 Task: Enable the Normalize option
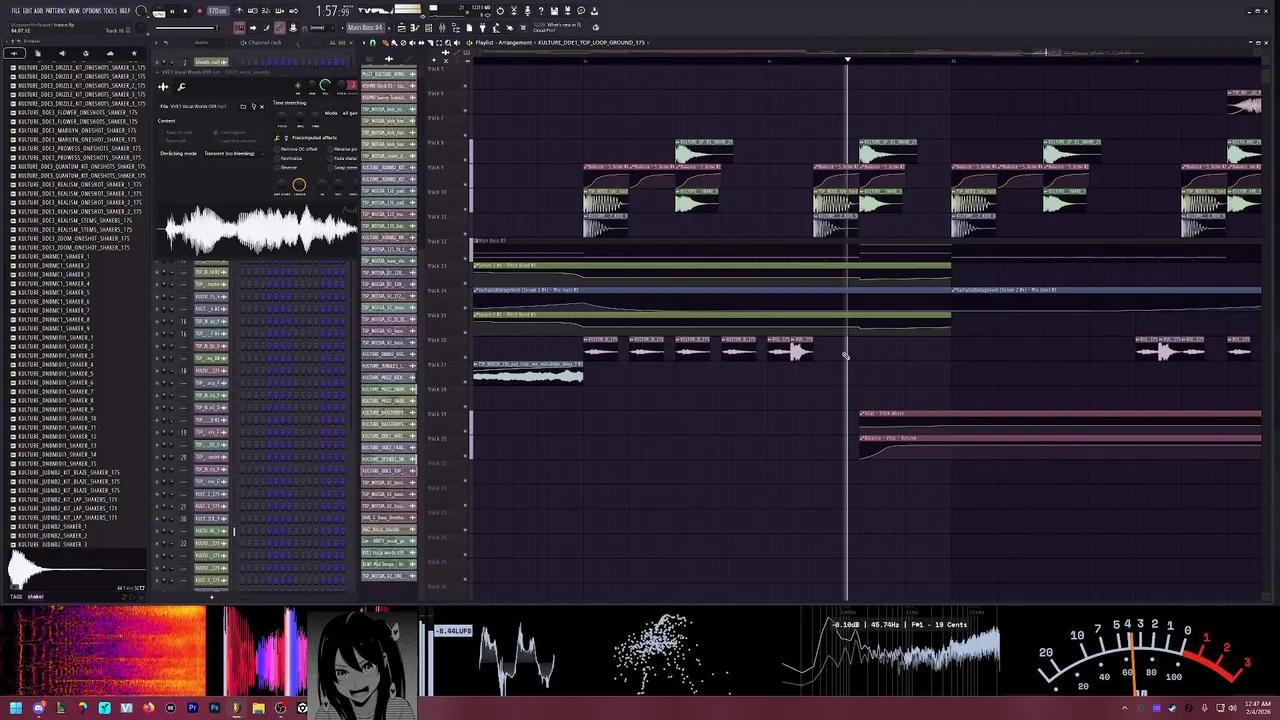click(291, 158)
